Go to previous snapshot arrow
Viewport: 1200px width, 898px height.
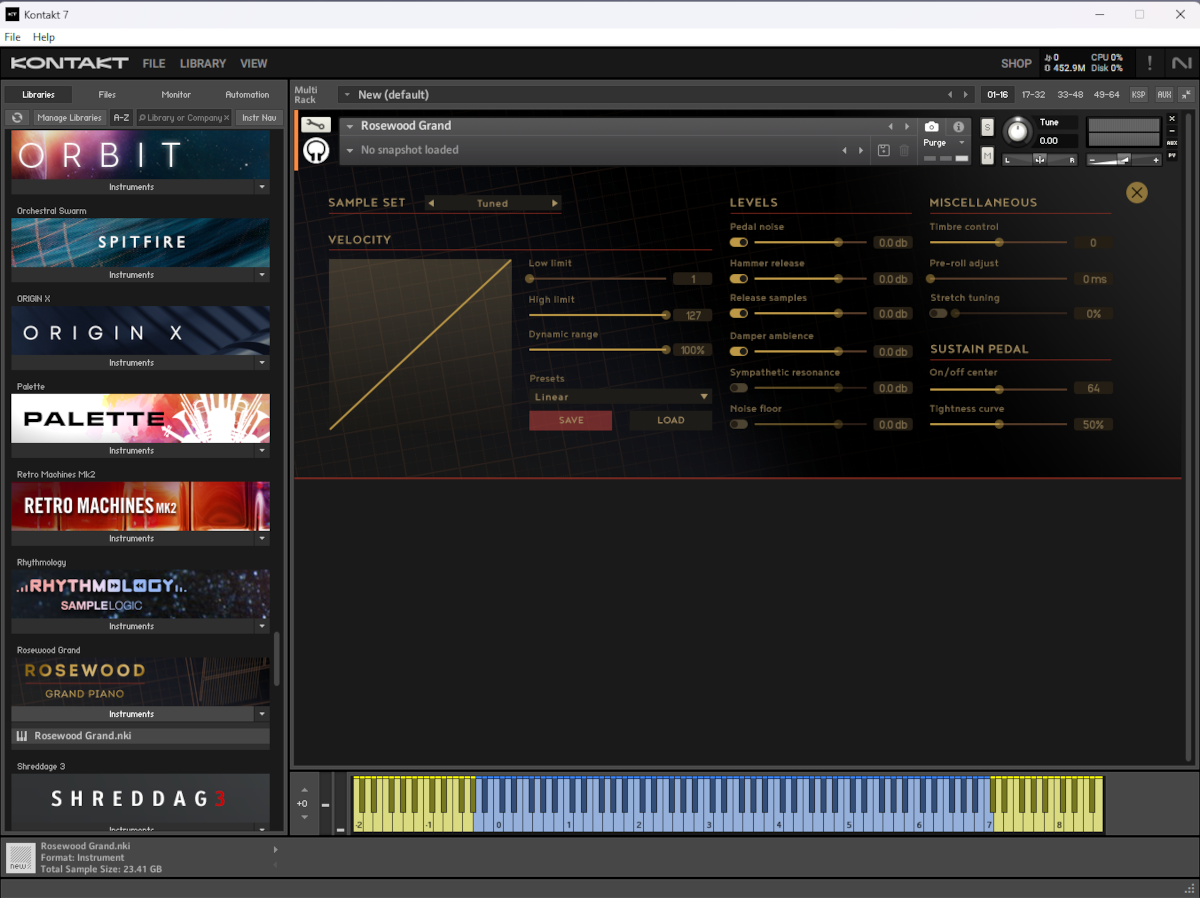844,150
